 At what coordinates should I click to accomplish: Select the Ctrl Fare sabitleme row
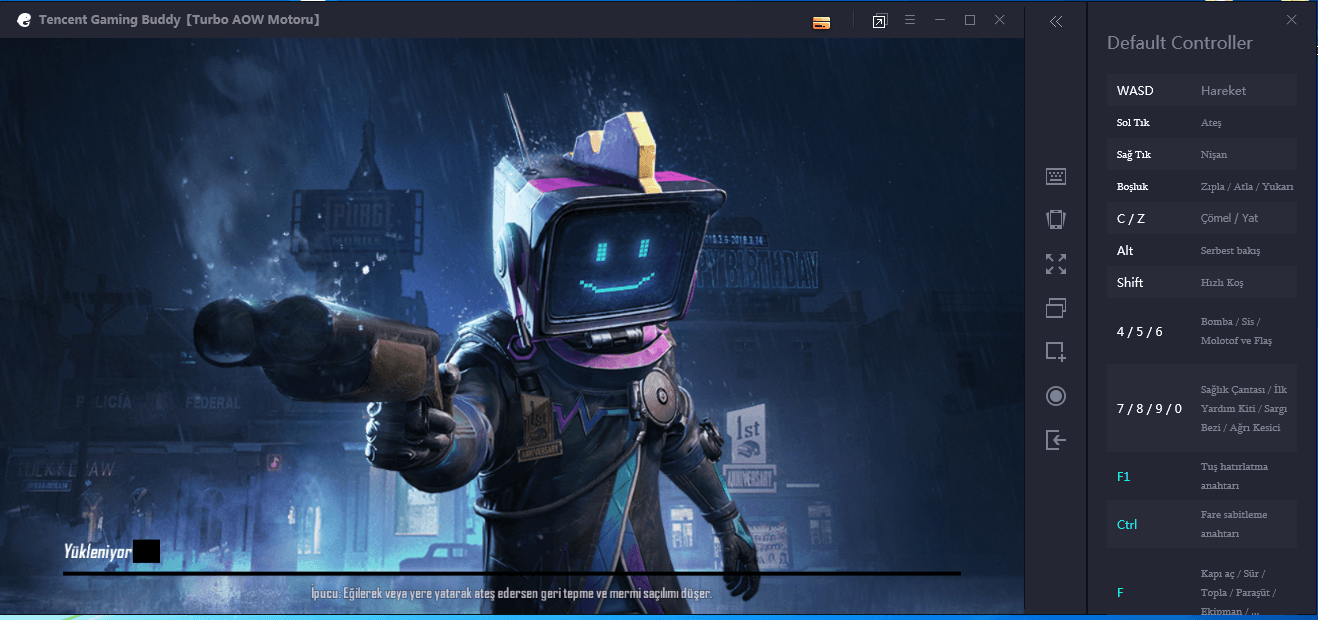point(1201,524)
